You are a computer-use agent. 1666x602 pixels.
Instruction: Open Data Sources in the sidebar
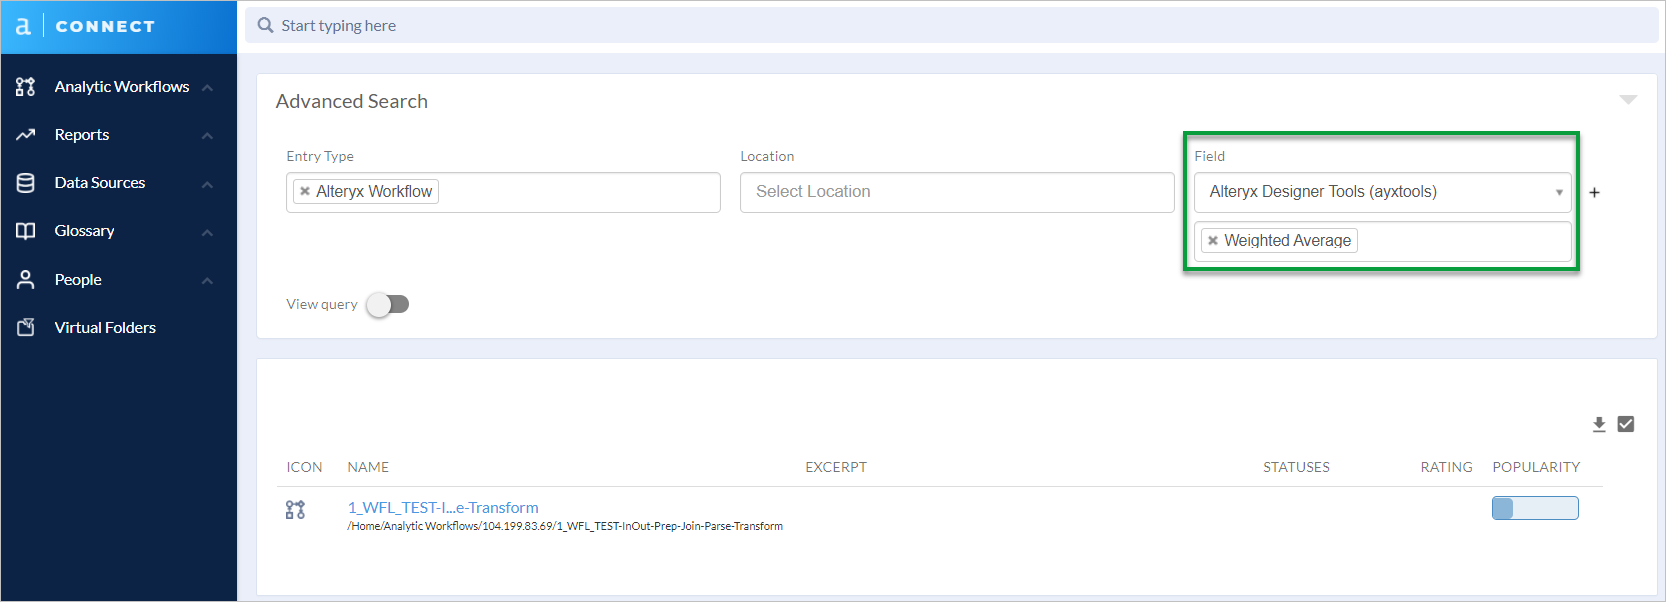click(100, 183)
